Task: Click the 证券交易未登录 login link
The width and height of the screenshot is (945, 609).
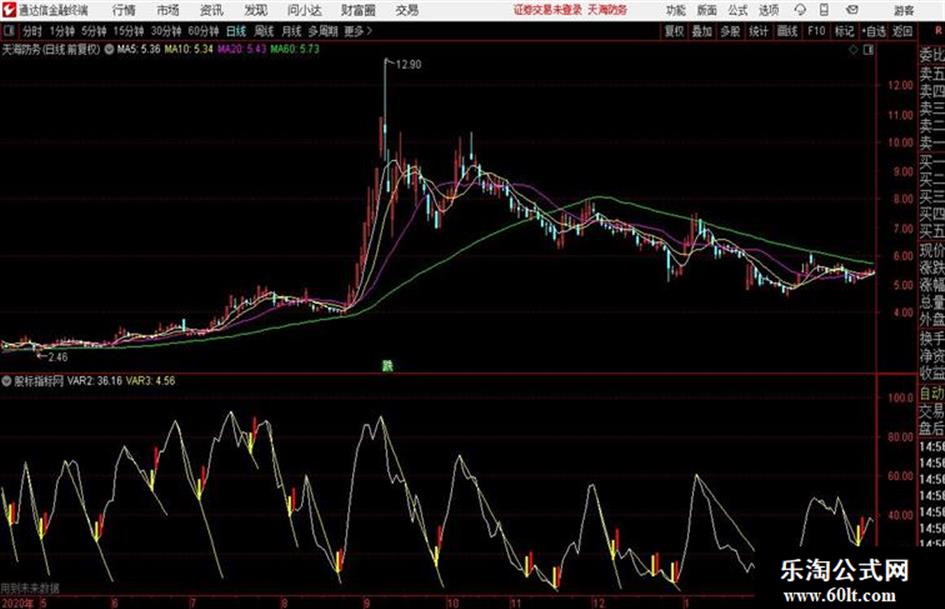Action: (548, 10)
